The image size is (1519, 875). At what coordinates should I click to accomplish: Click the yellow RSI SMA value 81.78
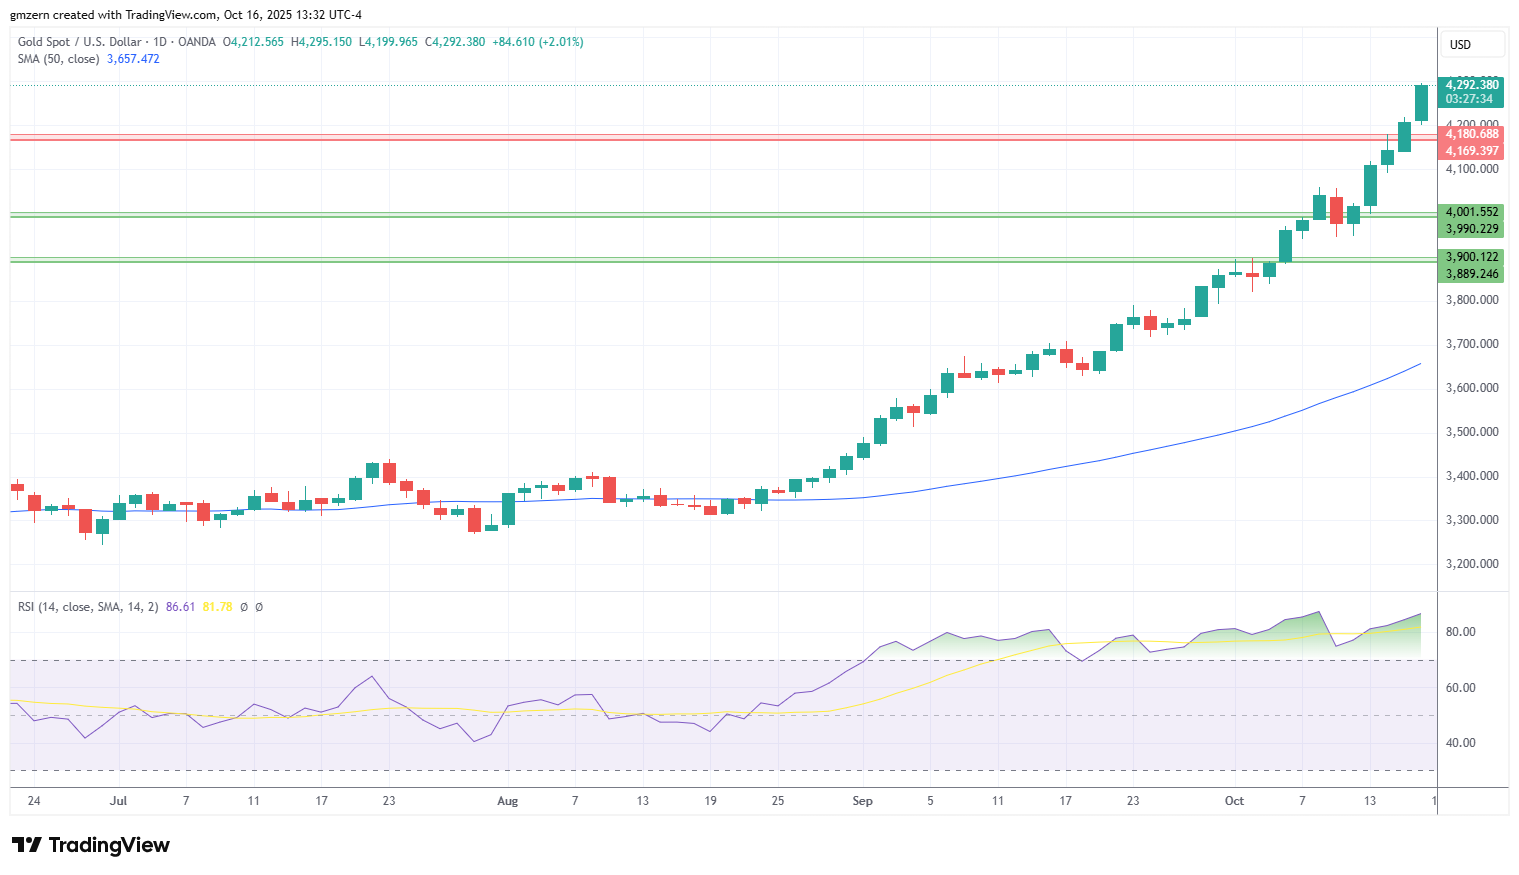(x=217, y=607)
